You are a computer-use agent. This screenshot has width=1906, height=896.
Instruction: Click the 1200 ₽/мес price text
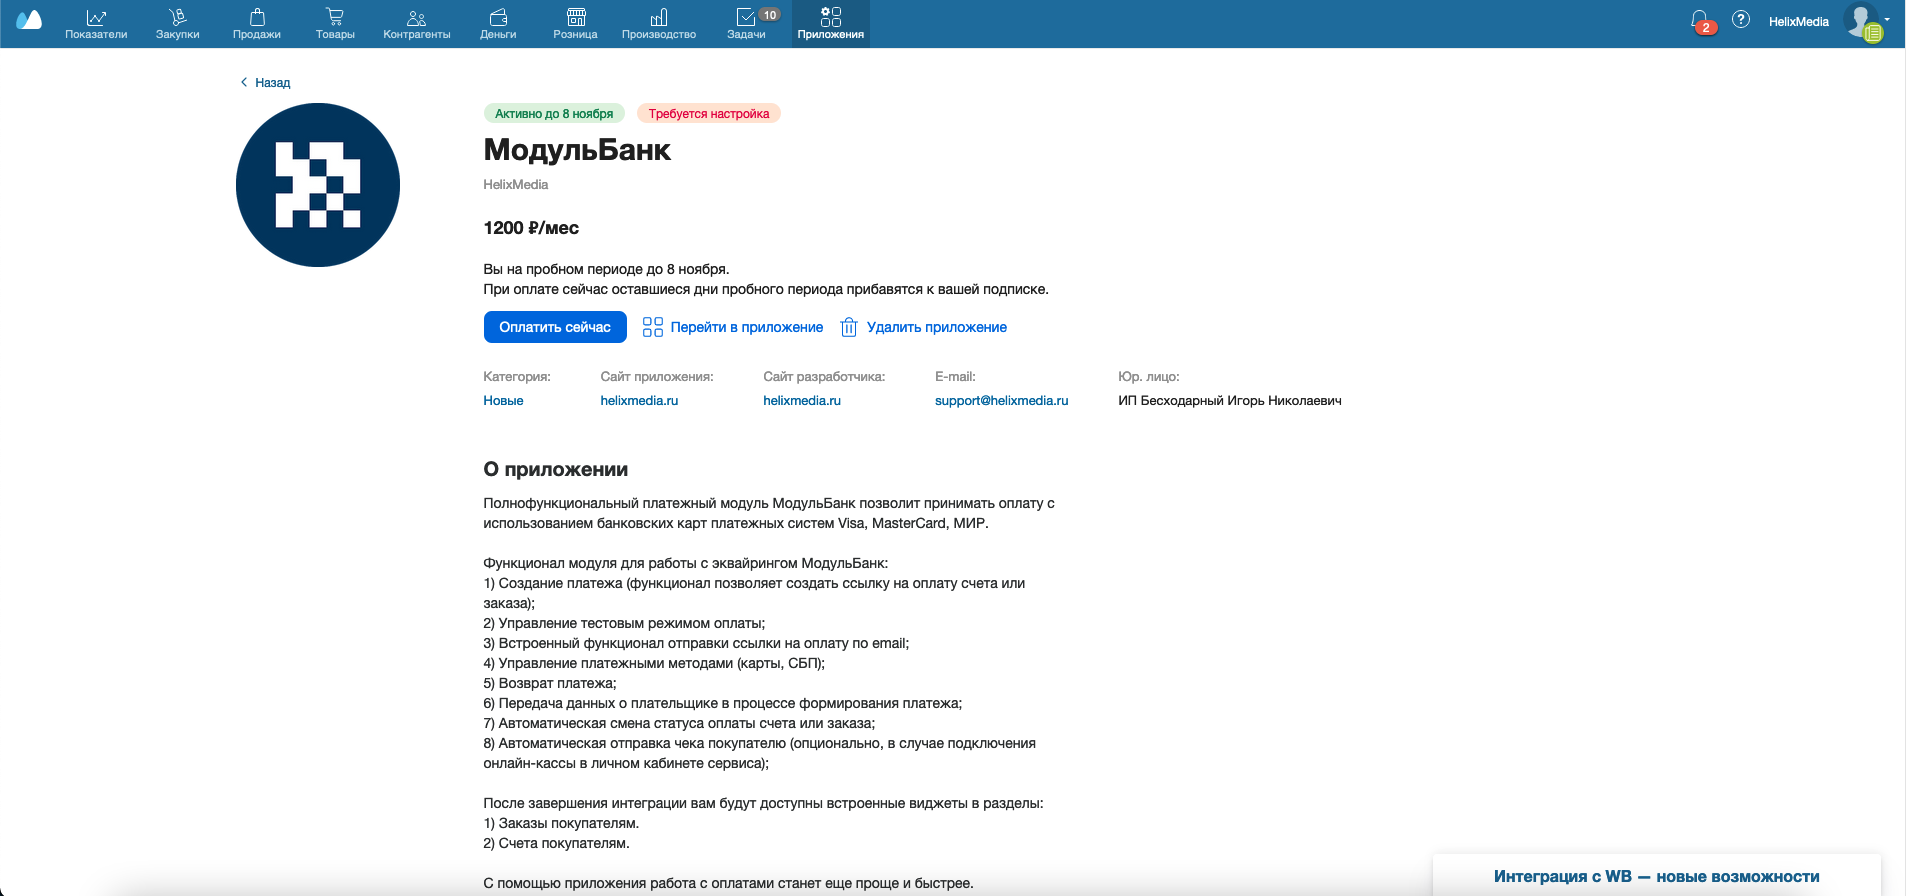pos(531,228)
